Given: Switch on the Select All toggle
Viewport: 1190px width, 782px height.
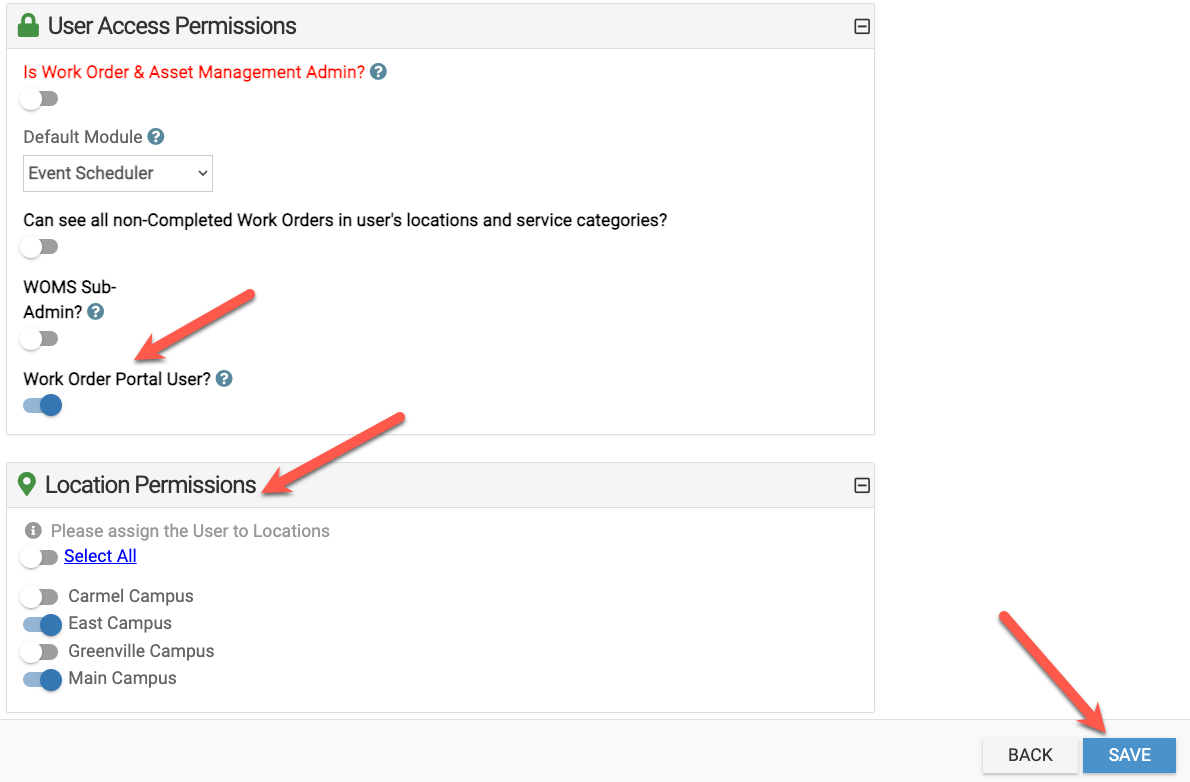Looking at the screenshot, I should (x=40, y=557).
